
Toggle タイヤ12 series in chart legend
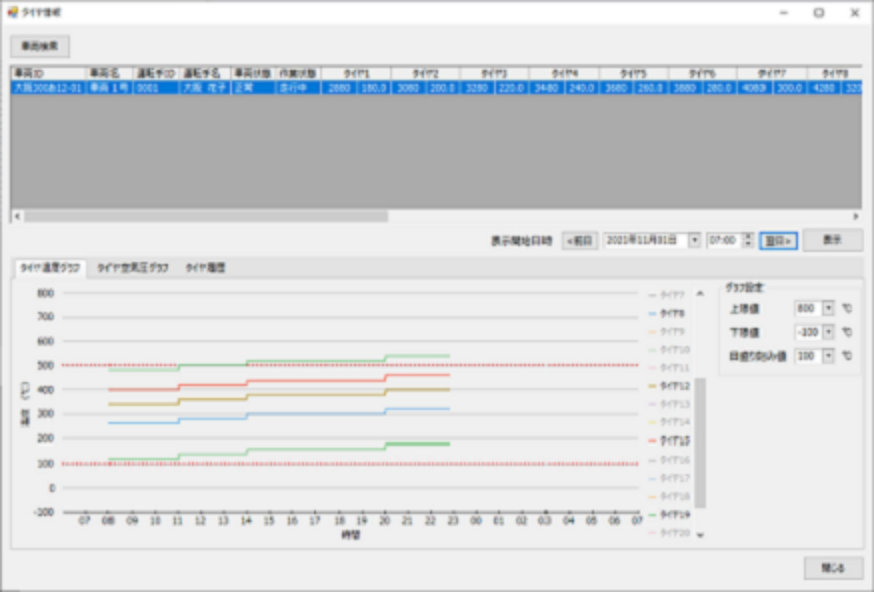[x=669, y=386]
